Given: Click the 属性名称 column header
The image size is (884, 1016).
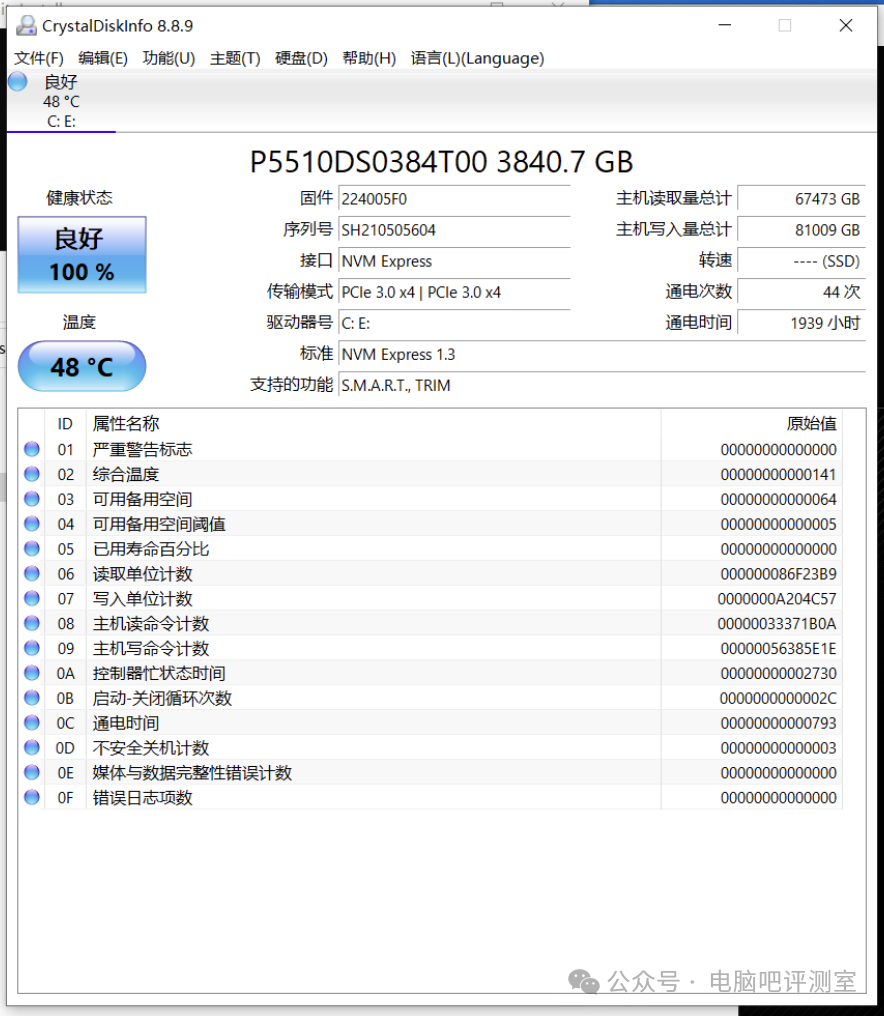Looking at the screenshot, I should [373, 424].
